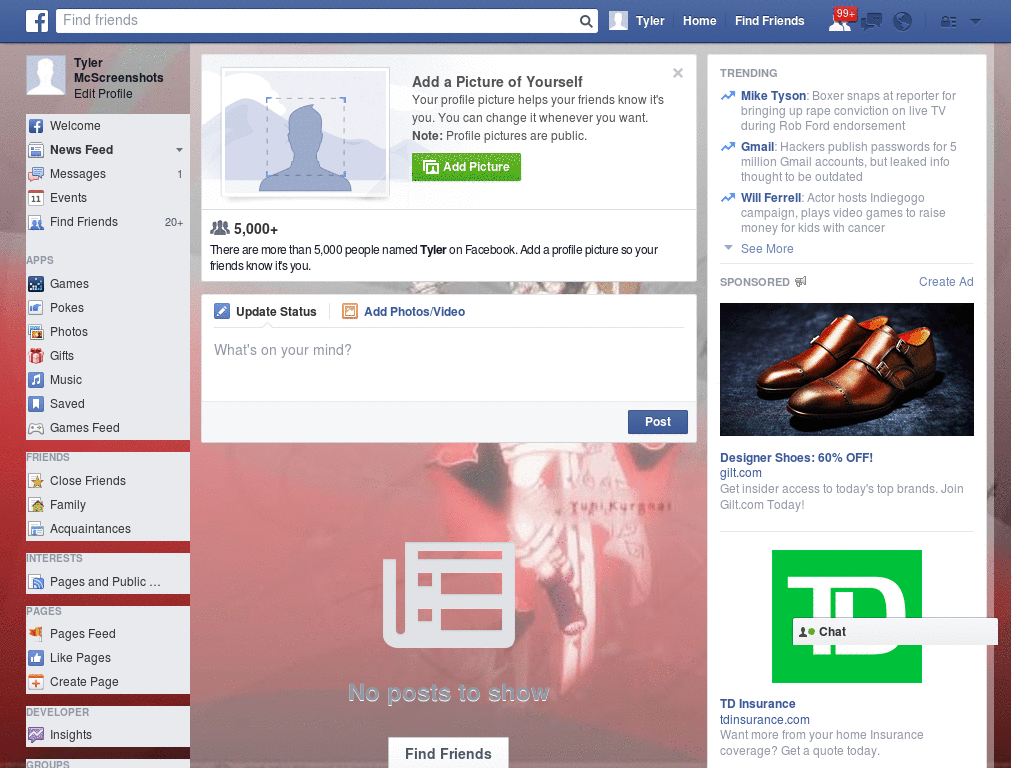Click the sponsored megaphone icon
The width and height of the screenshot is (1024, 768).
pyautogui.click(x=801, y=281)
